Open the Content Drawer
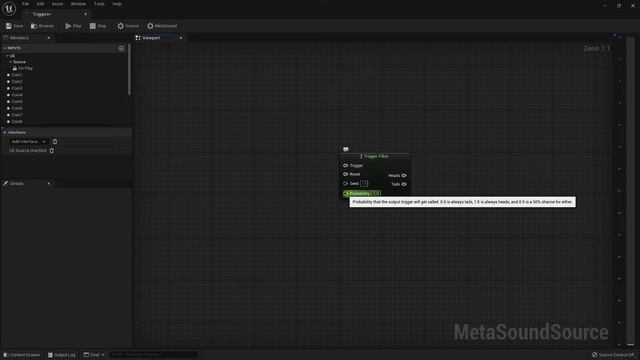640x360 pixels. (22, 355)
